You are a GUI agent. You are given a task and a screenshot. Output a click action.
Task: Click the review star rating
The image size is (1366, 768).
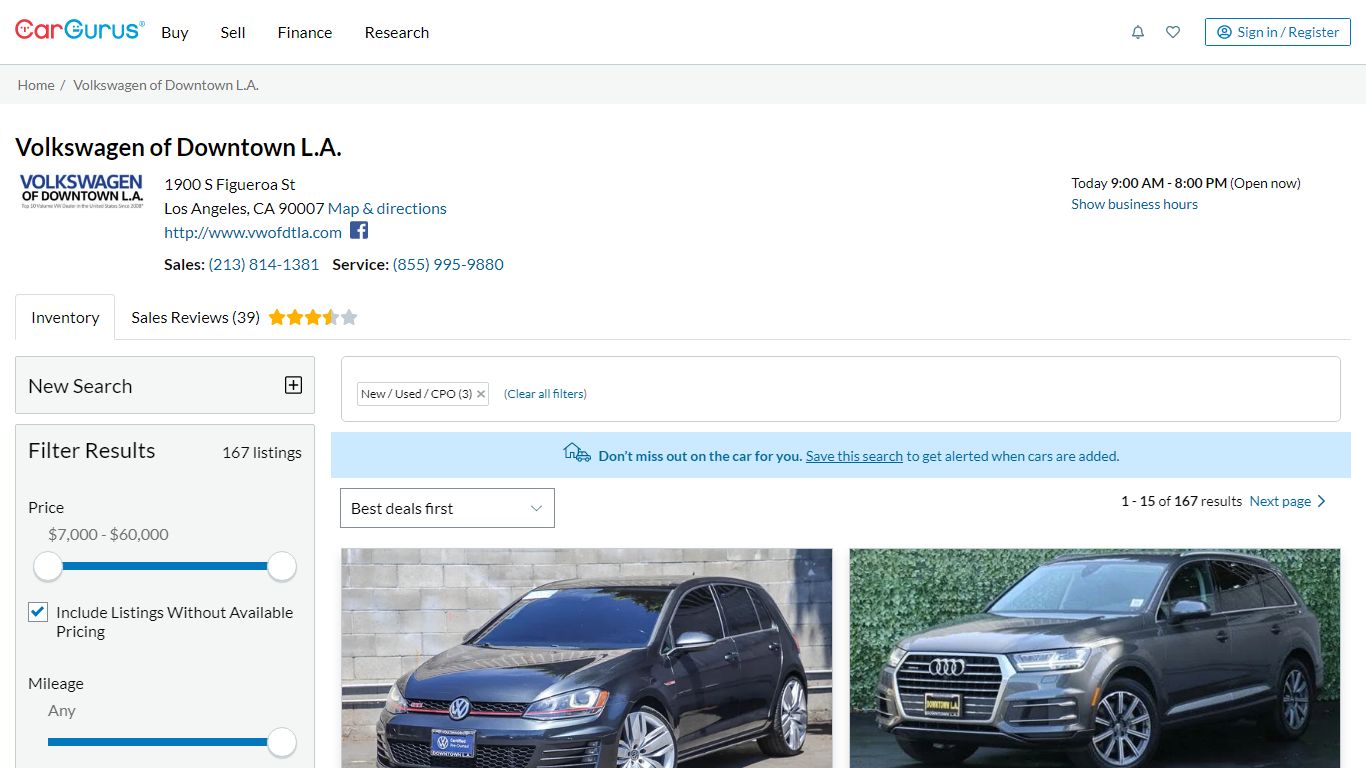click(313, 317)
